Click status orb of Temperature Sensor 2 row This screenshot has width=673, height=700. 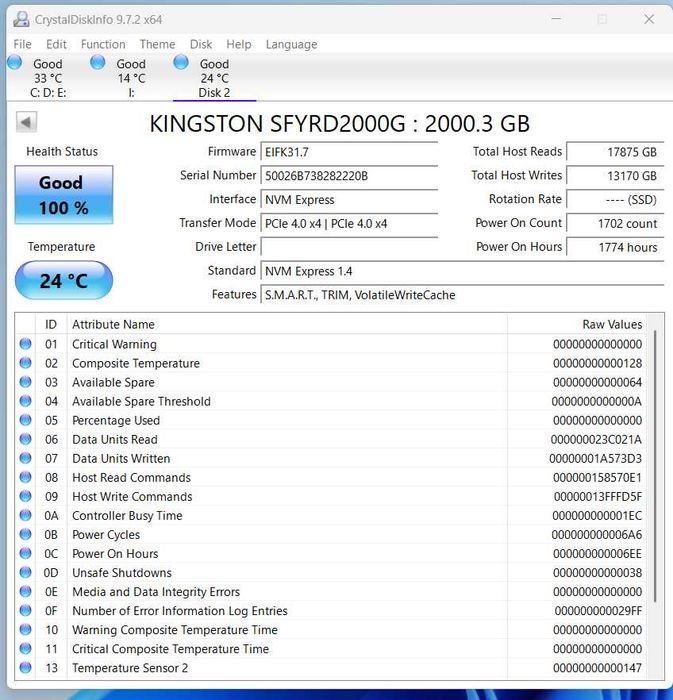25,667
